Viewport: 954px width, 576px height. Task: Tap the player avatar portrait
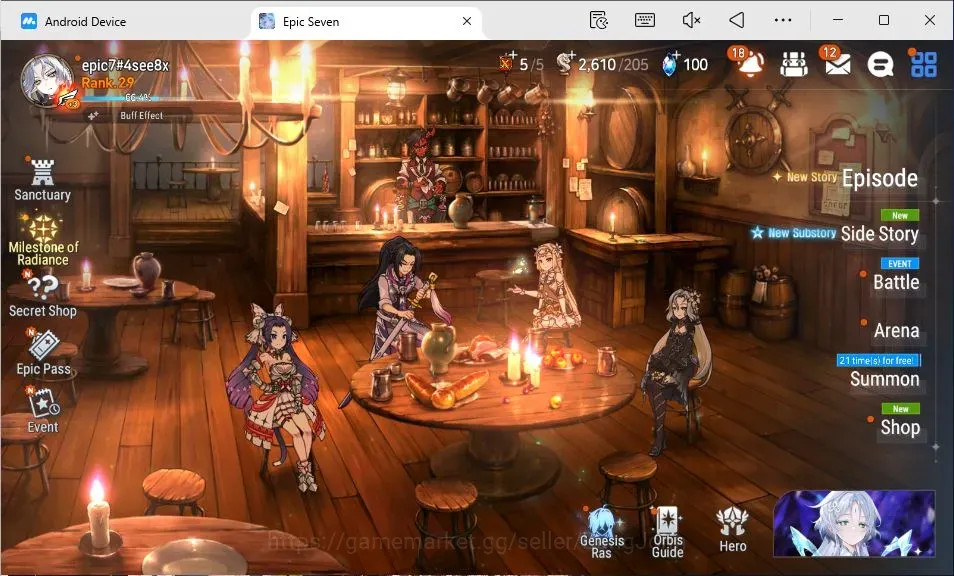[46, 81]
